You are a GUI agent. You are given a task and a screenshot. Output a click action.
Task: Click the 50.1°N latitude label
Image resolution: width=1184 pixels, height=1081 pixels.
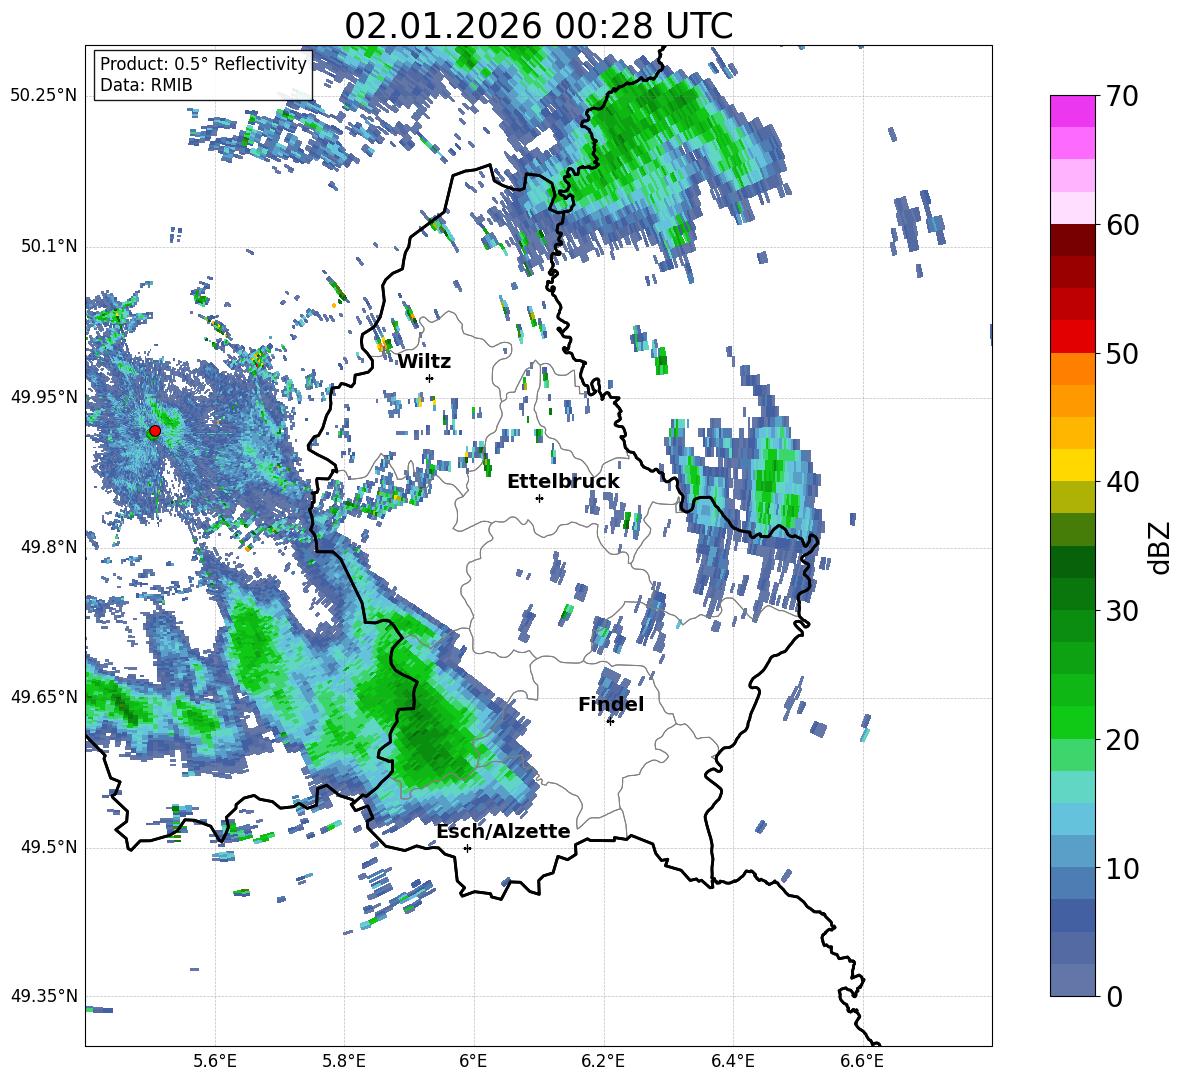[50, 246]
